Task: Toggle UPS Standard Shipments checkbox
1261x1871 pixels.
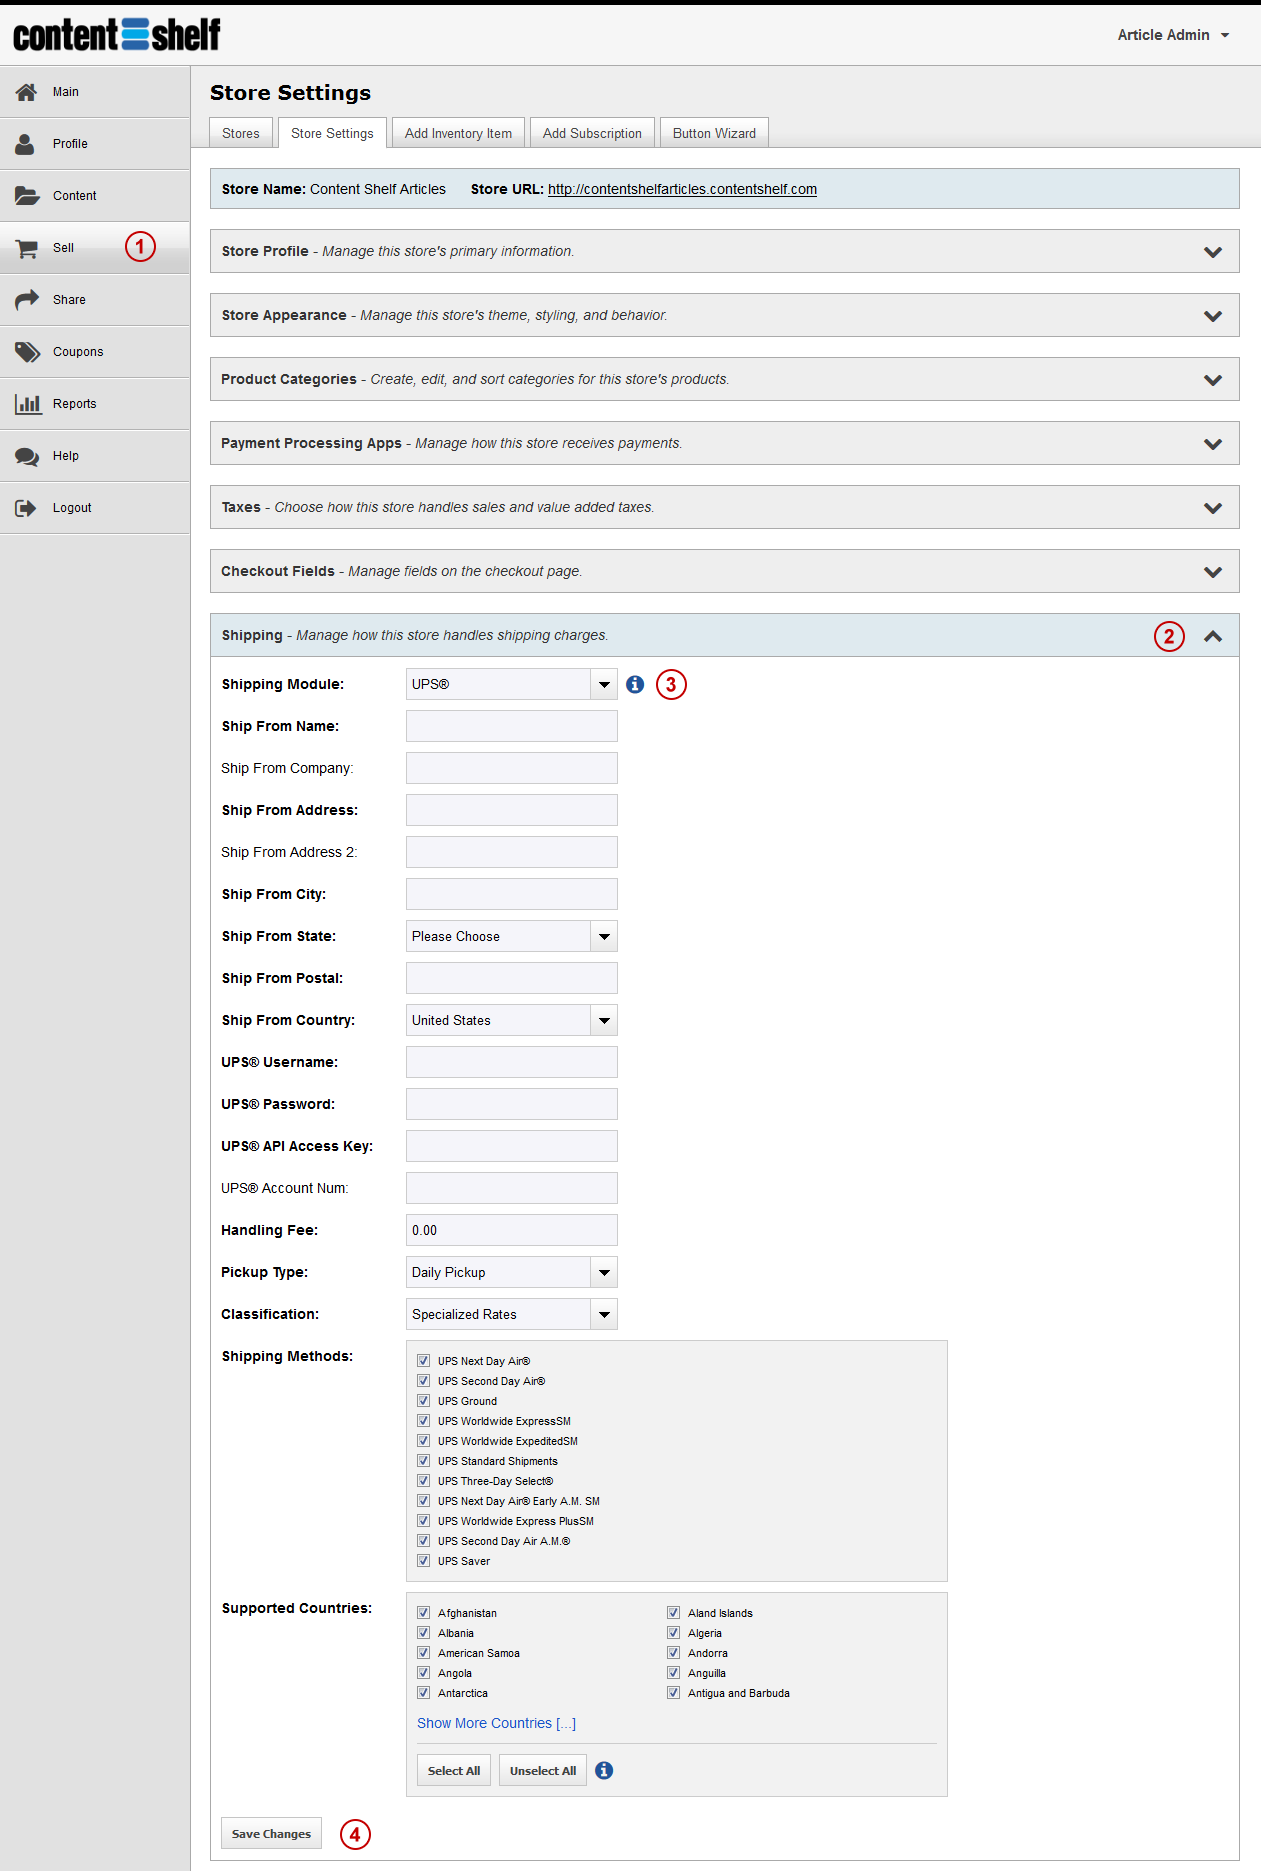Action: point(424,1461)
